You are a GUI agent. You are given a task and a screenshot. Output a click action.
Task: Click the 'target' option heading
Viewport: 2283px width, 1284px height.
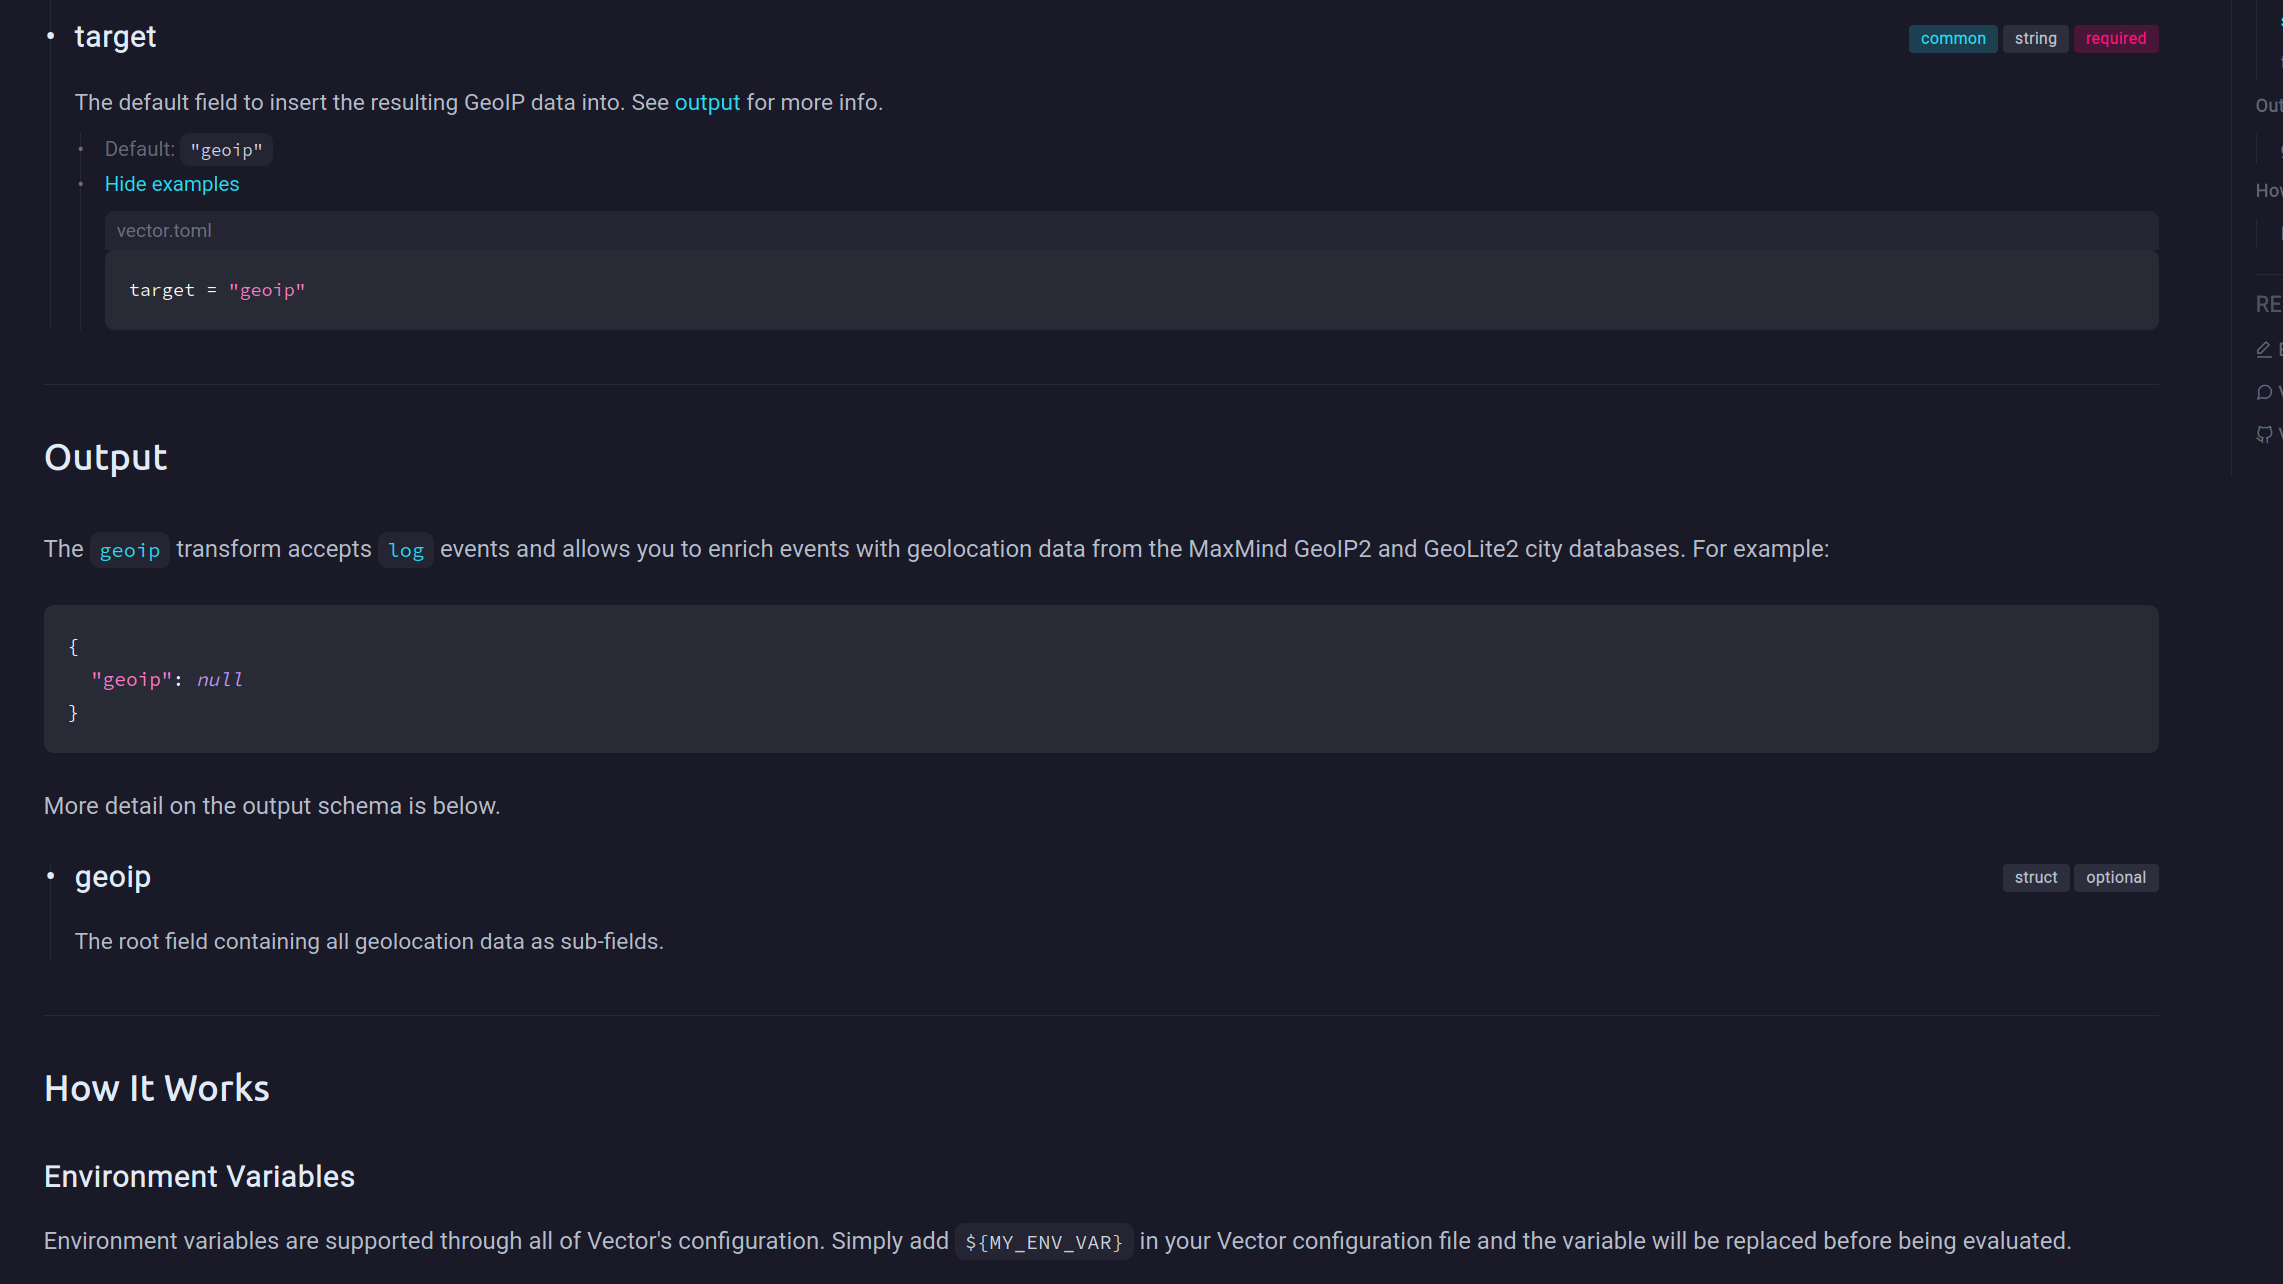[115, 37]
